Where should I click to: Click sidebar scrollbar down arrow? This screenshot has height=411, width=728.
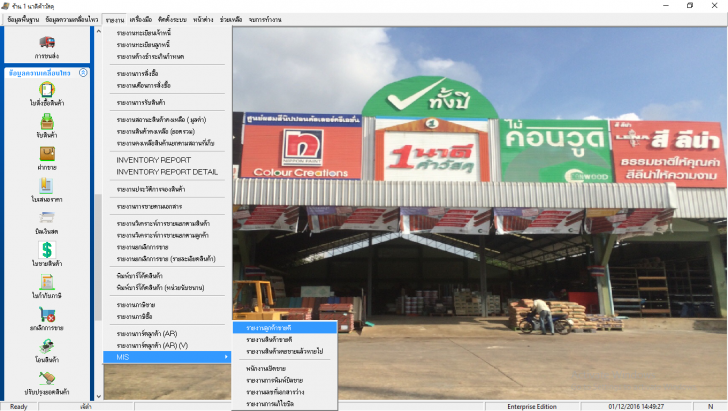tap(98, 396)
